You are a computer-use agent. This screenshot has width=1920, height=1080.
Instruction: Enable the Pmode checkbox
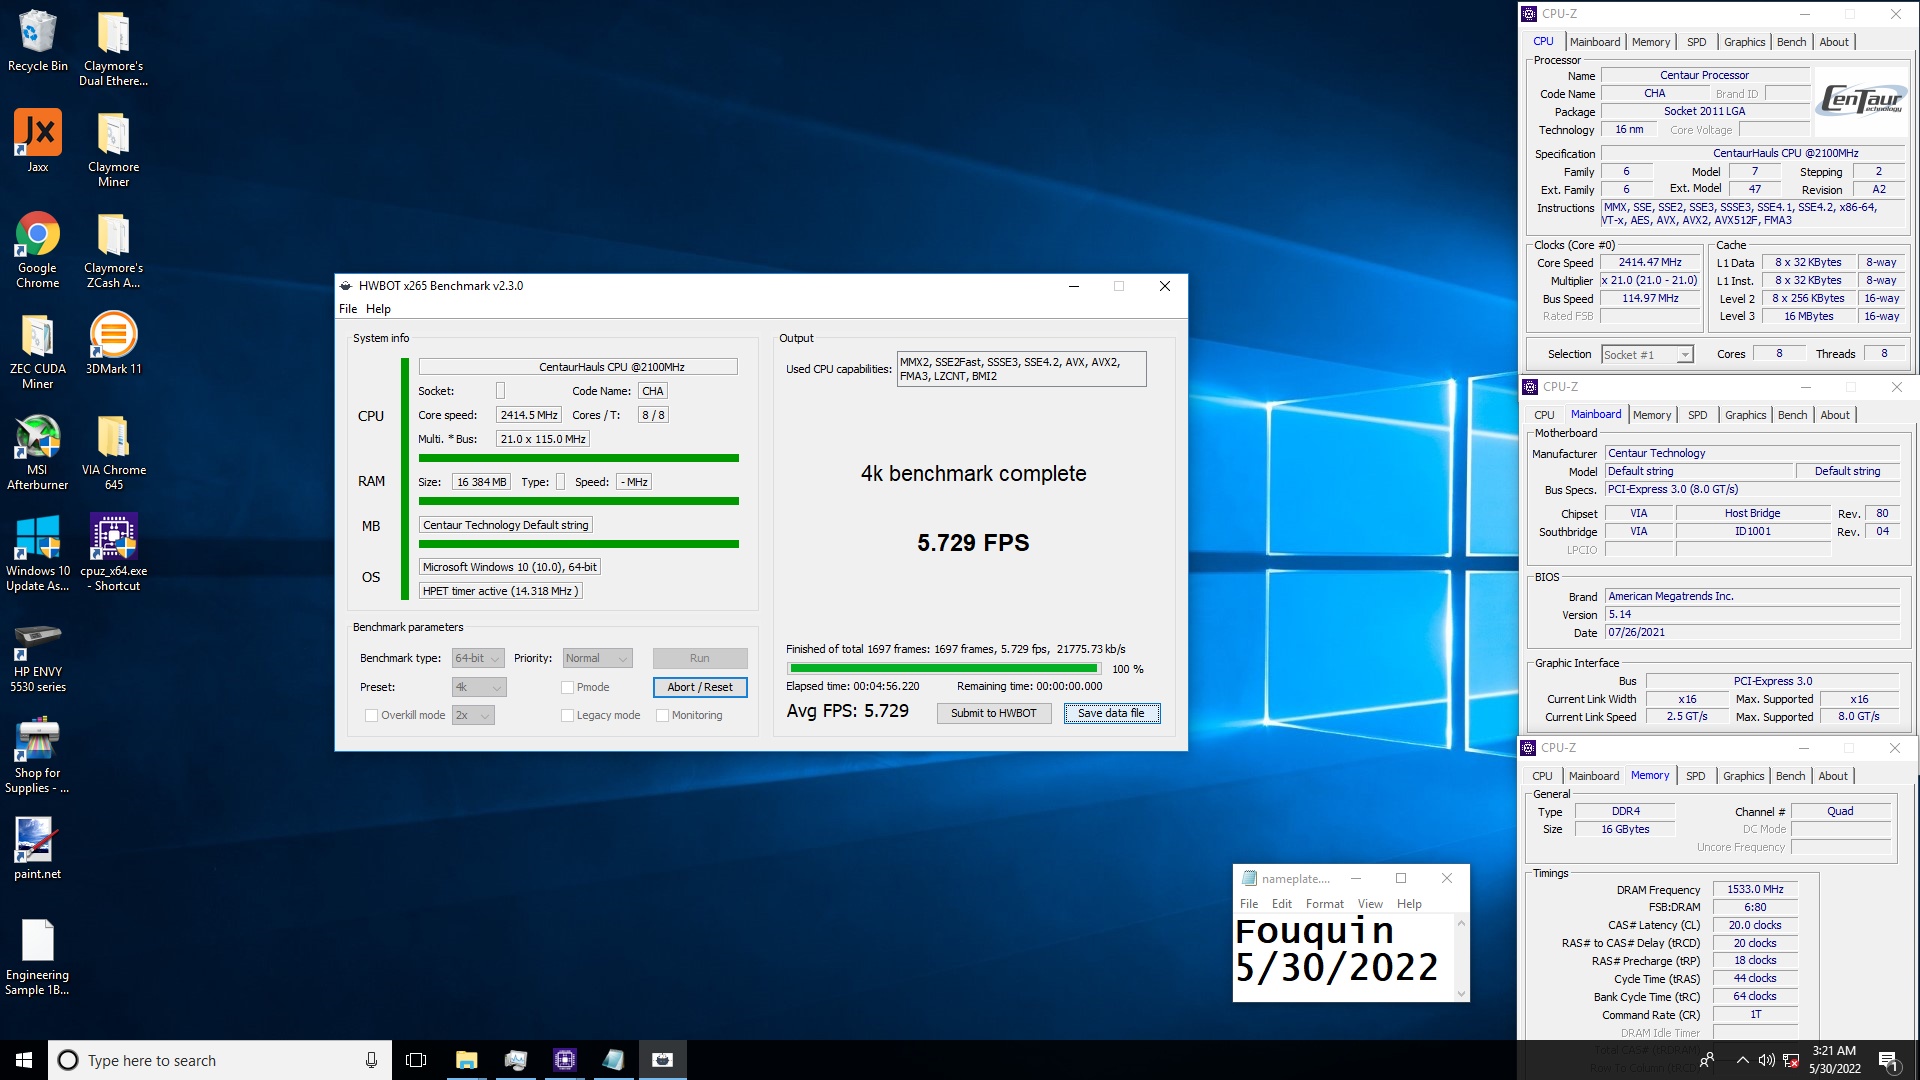567,687
